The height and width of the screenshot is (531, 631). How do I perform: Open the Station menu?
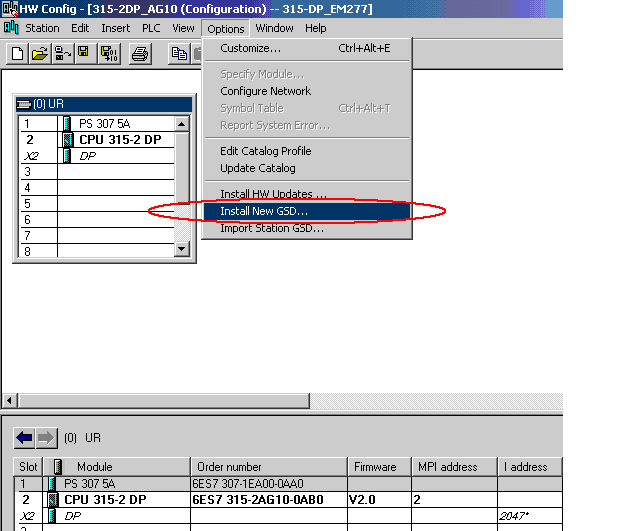[x=42, y=28]
